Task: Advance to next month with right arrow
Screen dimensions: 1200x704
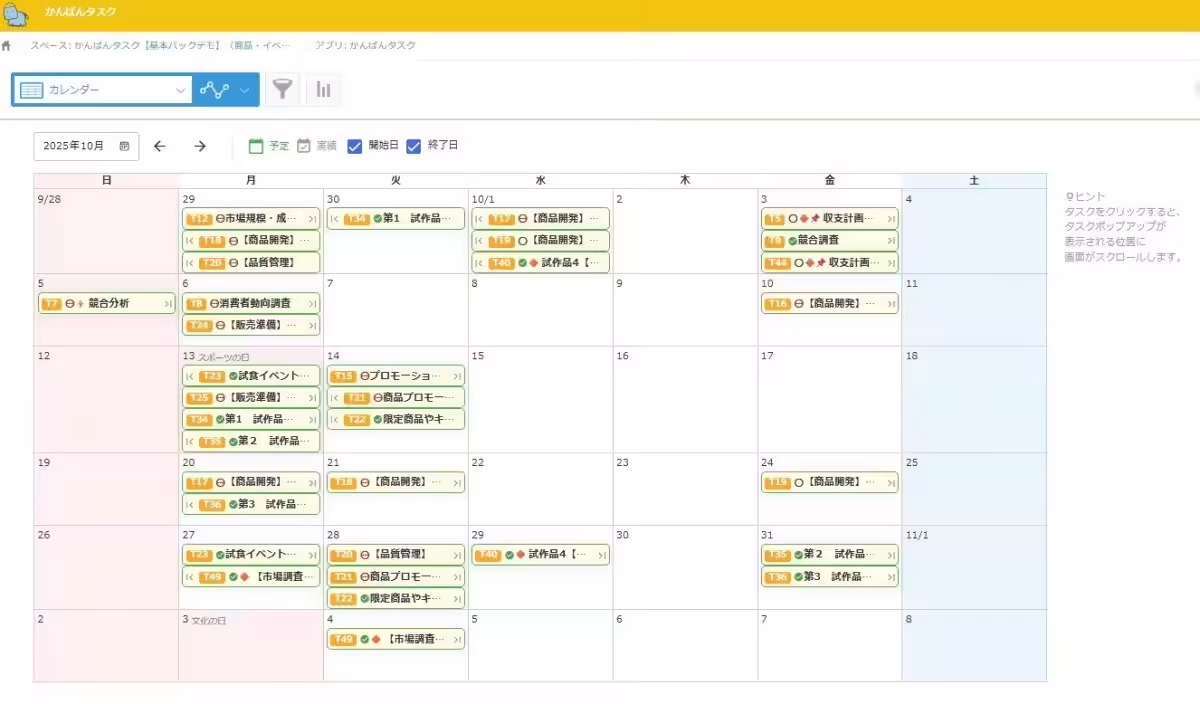Action: [x=200, y=146]
